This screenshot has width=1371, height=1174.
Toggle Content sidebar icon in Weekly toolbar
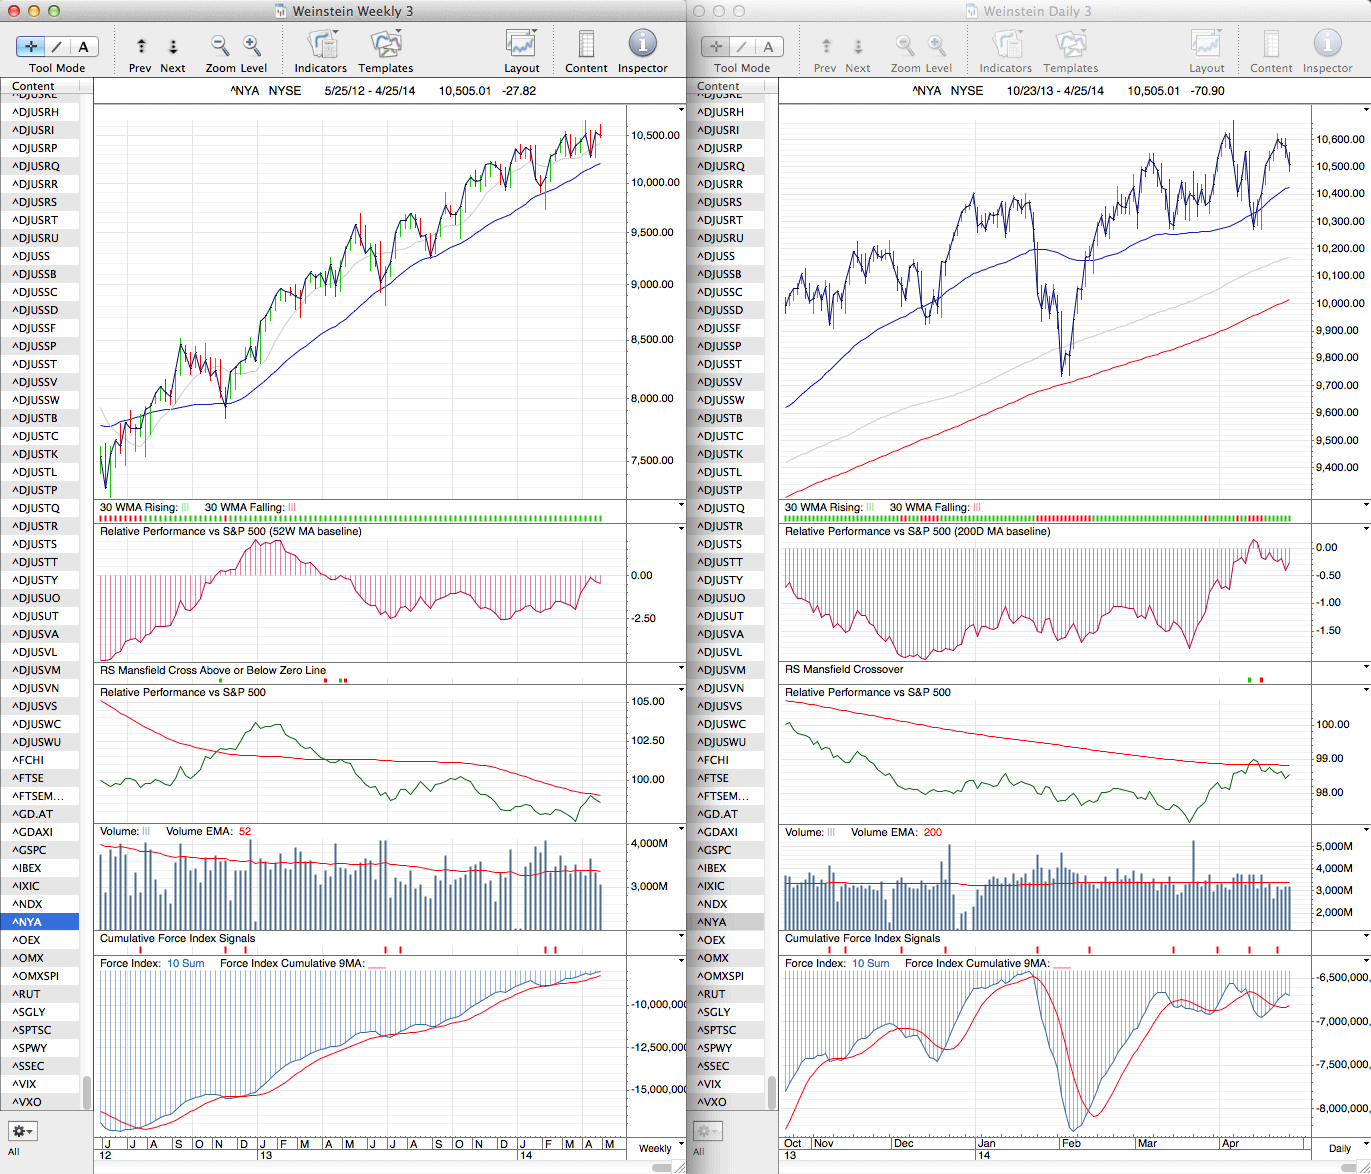(586, 45)
